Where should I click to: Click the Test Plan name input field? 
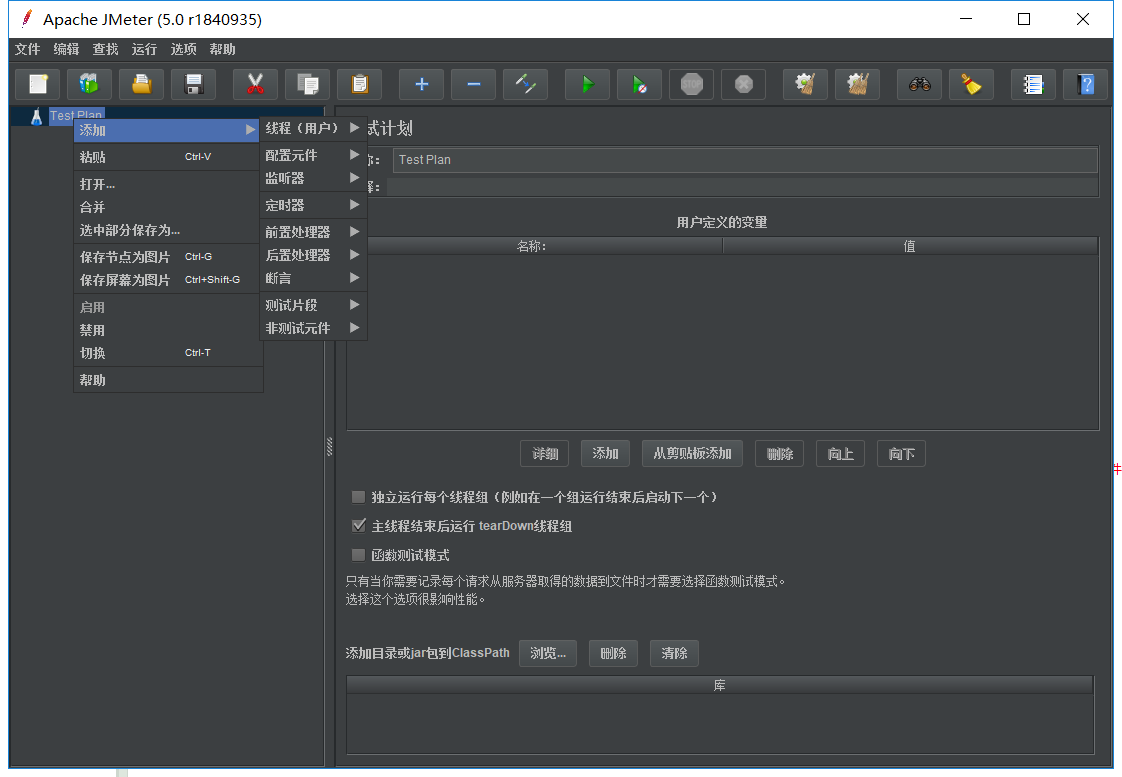click(x=745, y=160)
